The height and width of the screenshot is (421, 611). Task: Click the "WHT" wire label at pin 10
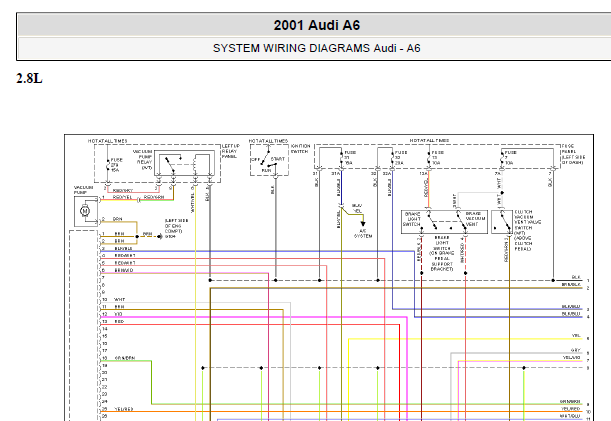120,300
